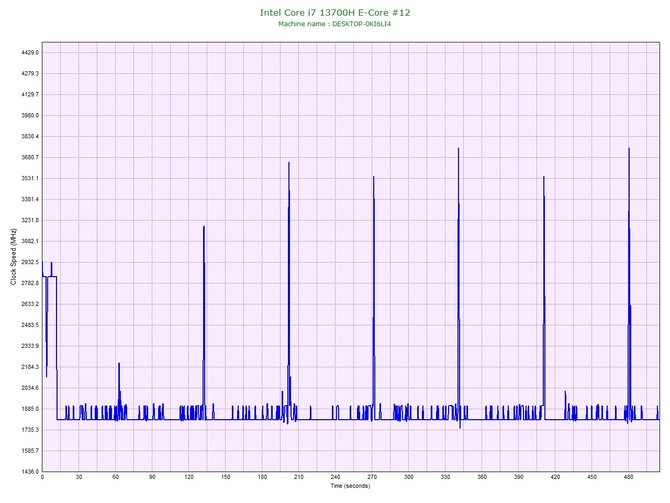The height and width of the screenshot is (503, 670).
Task: Click the 3980.0 y-axis value
Action: click(x=30, y=115)
